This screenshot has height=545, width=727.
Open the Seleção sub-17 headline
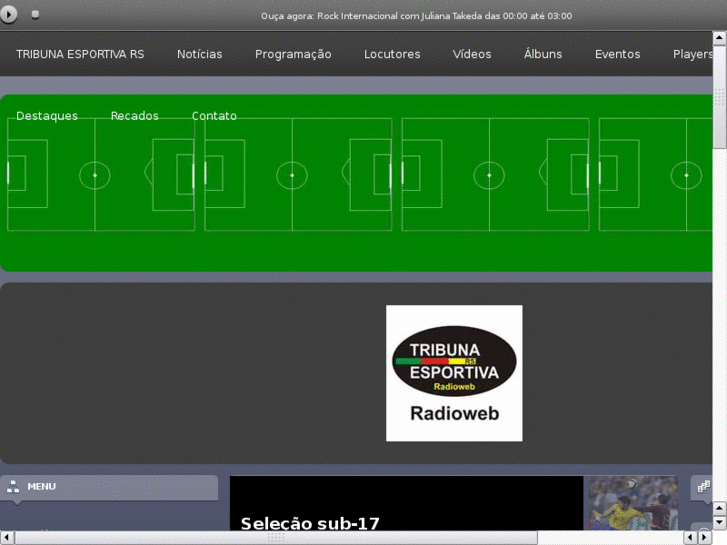coord(310,523)
